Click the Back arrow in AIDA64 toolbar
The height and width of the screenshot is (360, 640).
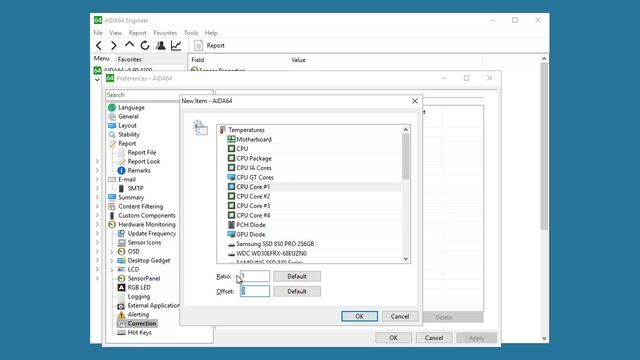click(99, 46)
